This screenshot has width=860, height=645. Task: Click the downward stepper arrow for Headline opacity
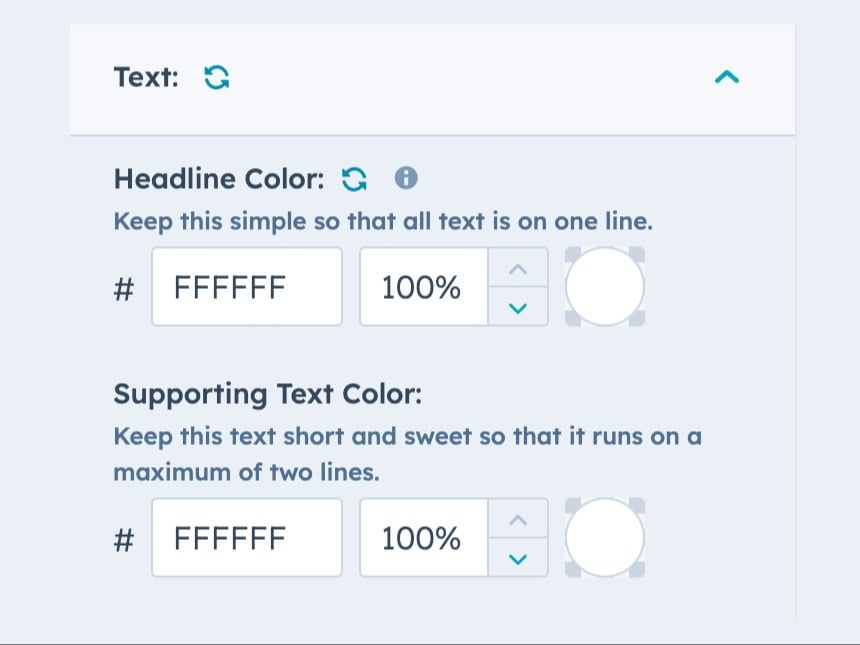518,308
